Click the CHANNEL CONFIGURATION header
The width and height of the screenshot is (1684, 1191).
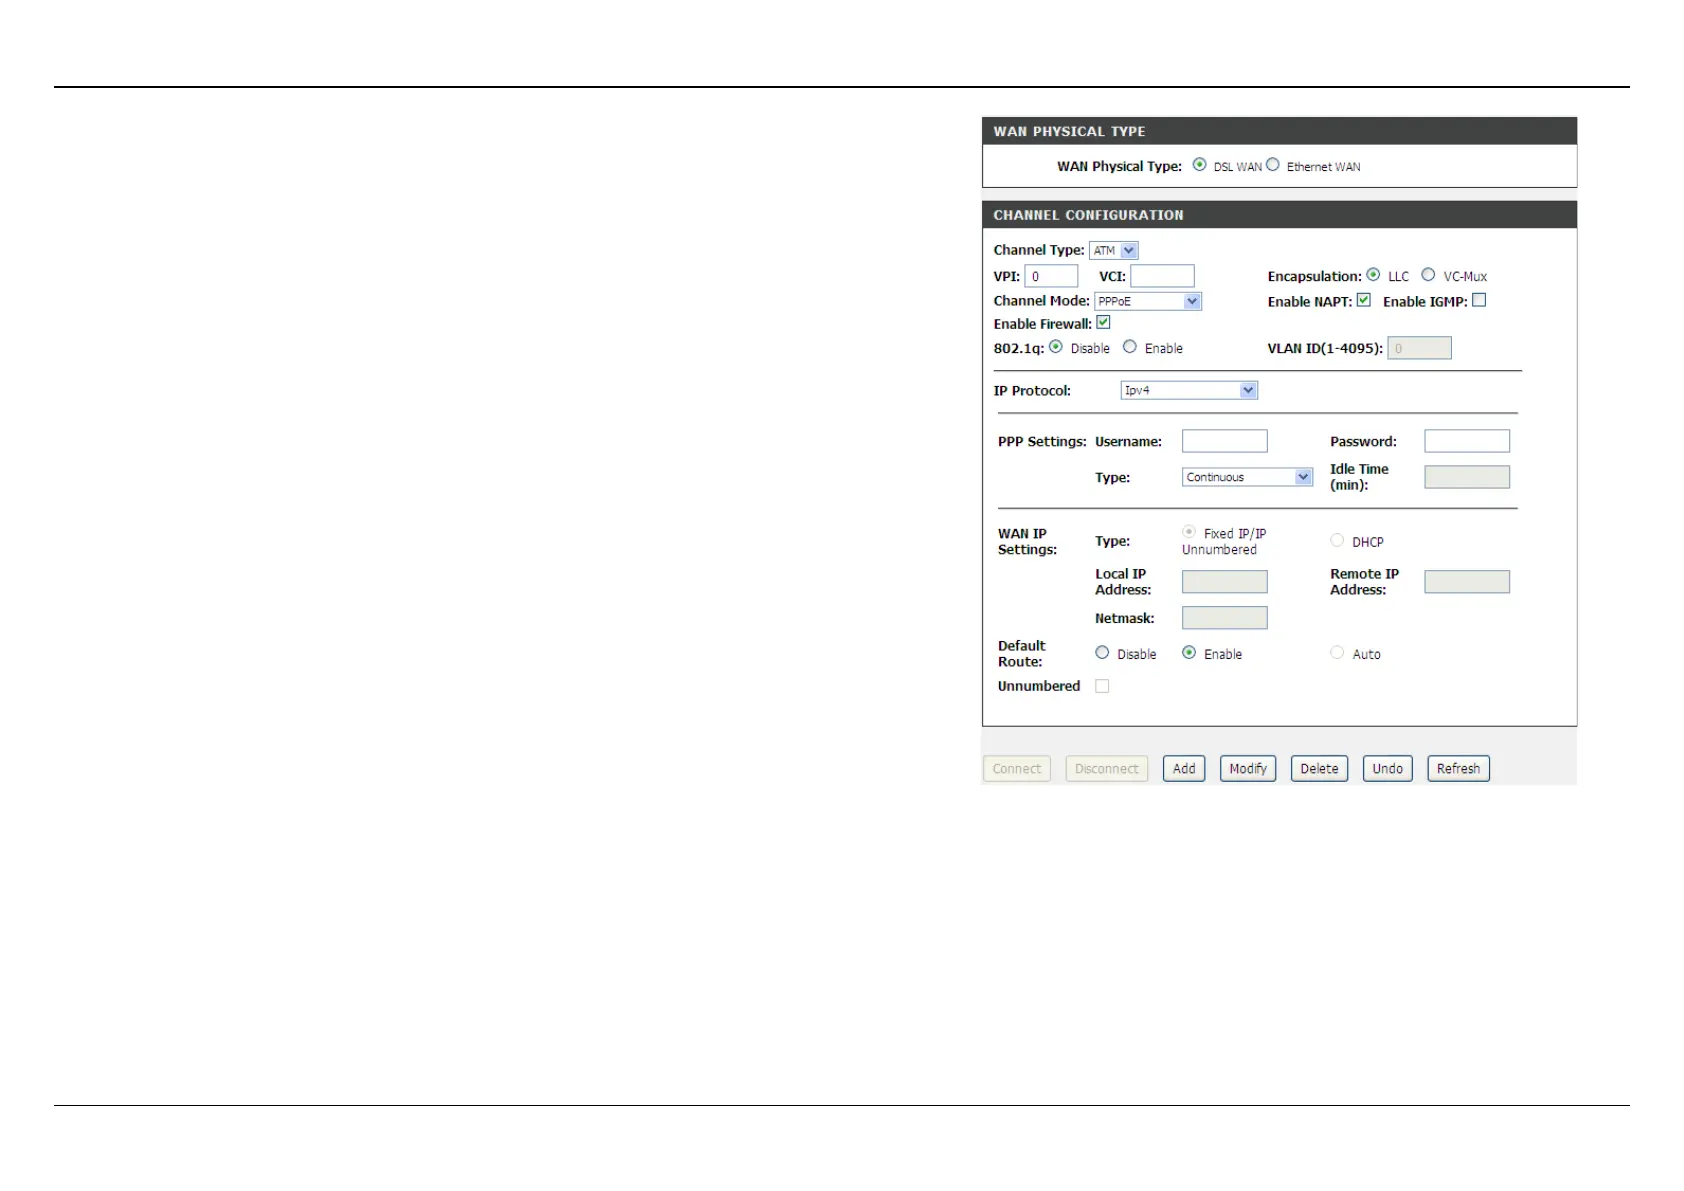click(1279, 215)
